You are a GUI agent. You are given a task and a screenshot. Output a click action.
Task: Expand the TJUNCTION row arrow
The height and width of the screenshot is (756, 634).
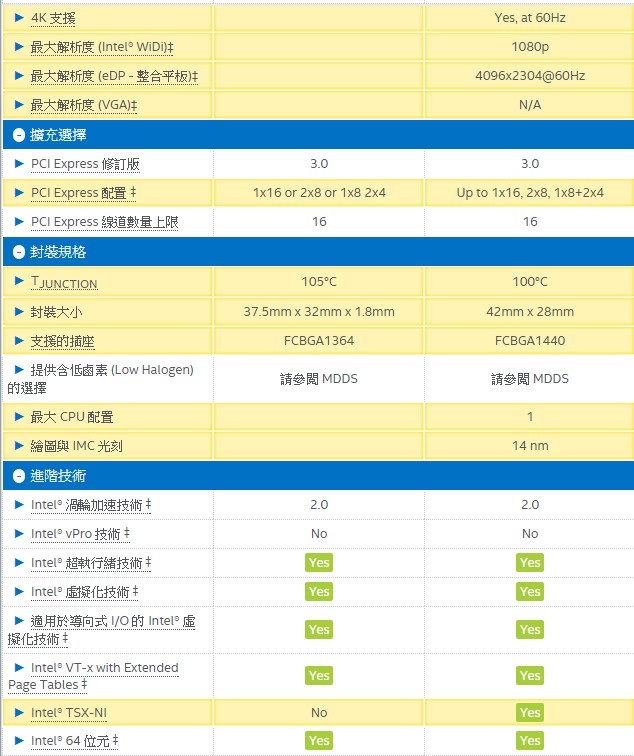[x=19, y=281]
